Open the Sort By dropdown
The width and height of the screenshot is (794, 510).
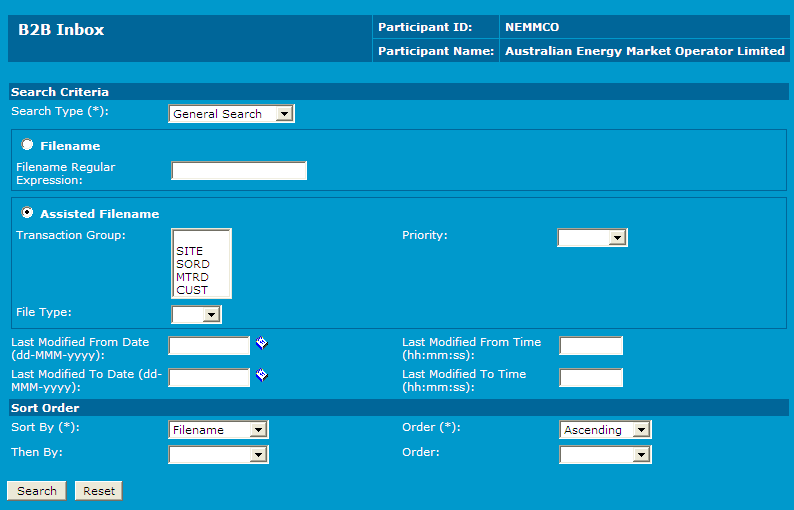218,430
